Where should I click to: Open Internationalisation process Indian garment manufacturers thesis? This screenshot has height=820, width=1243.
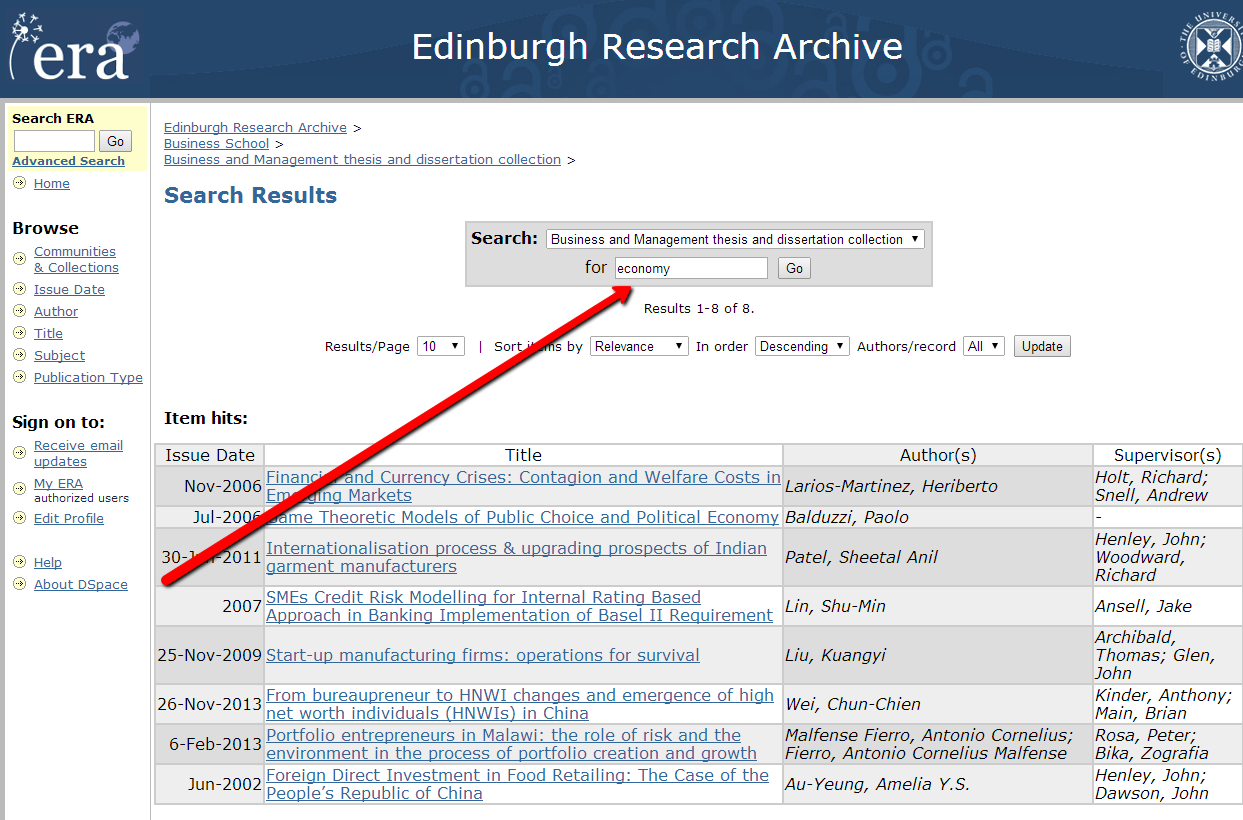click(516, 557)
